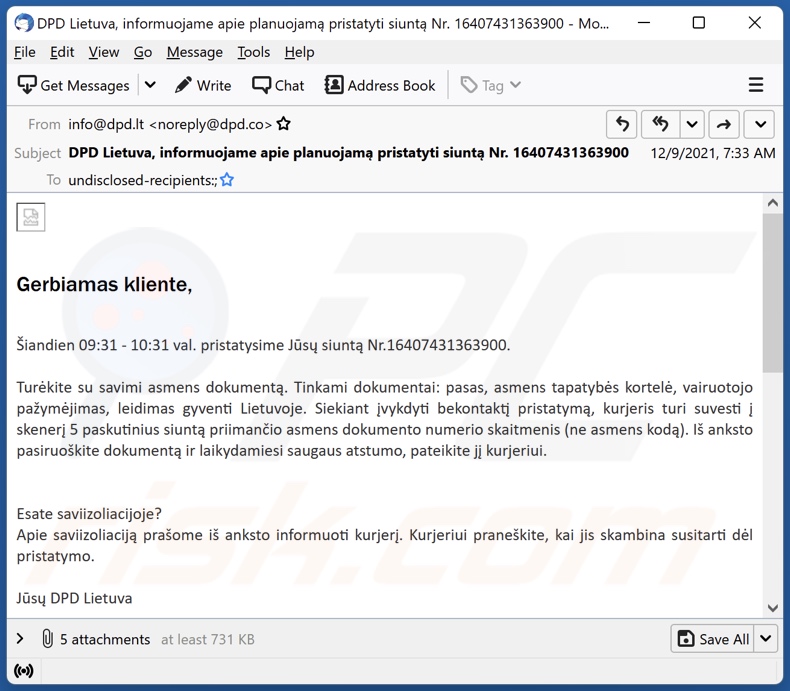Click the paperclip attachments icon

click(47, 639)
